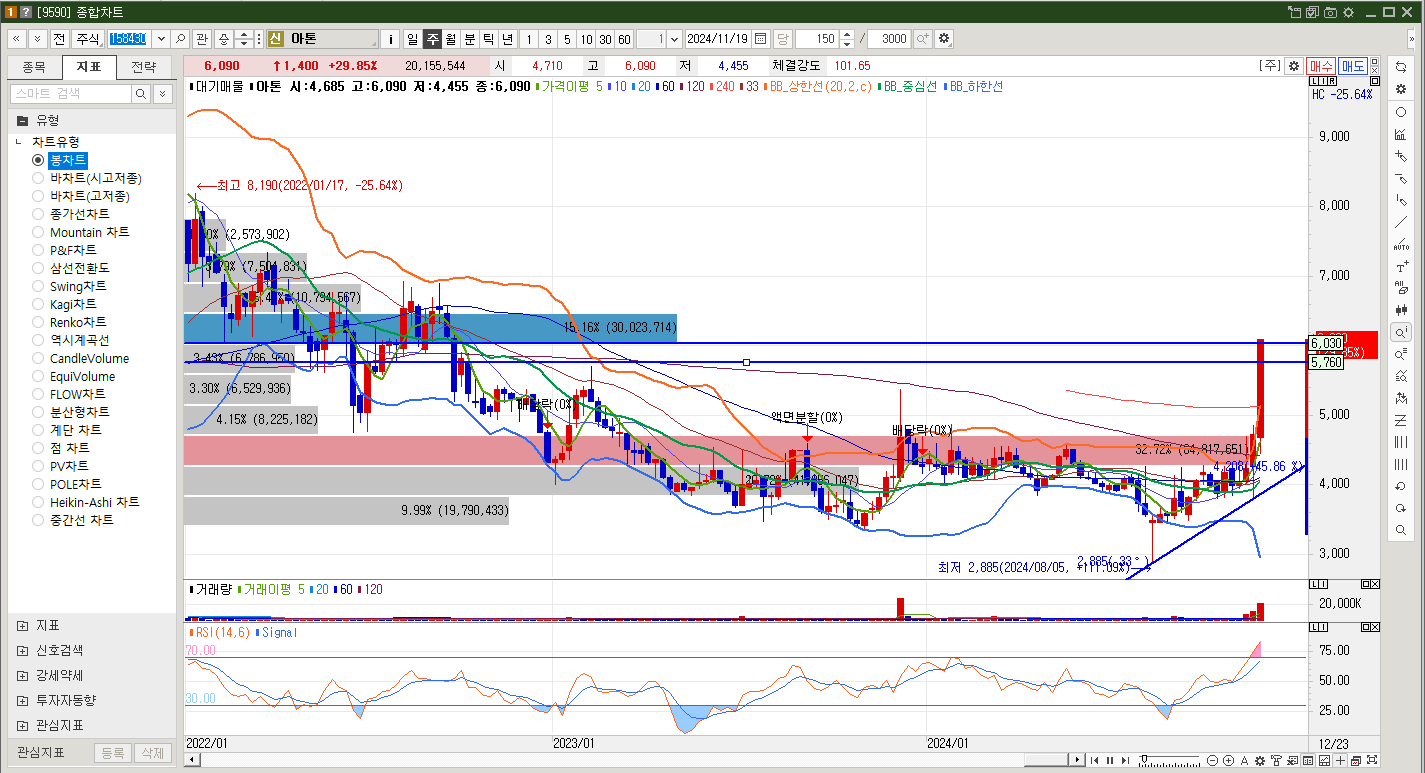Image resolution: width=1425 pixels, height=773 pixels.
Task: Click the undo arrow in right toolbar
Action: pyautogui.click(x=1401, y=486)
